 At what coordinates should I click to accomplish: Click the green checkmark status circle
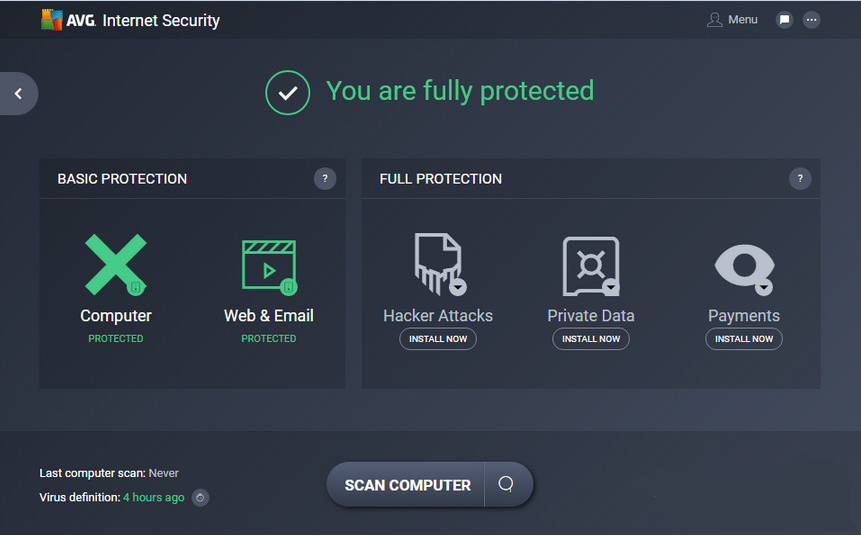tap(288, 93)
